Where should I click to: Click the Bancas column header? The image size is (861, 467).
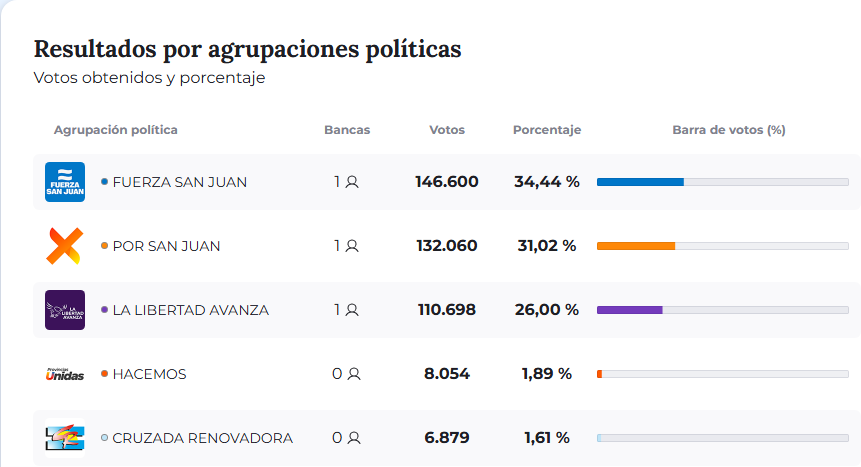point(347,130)
